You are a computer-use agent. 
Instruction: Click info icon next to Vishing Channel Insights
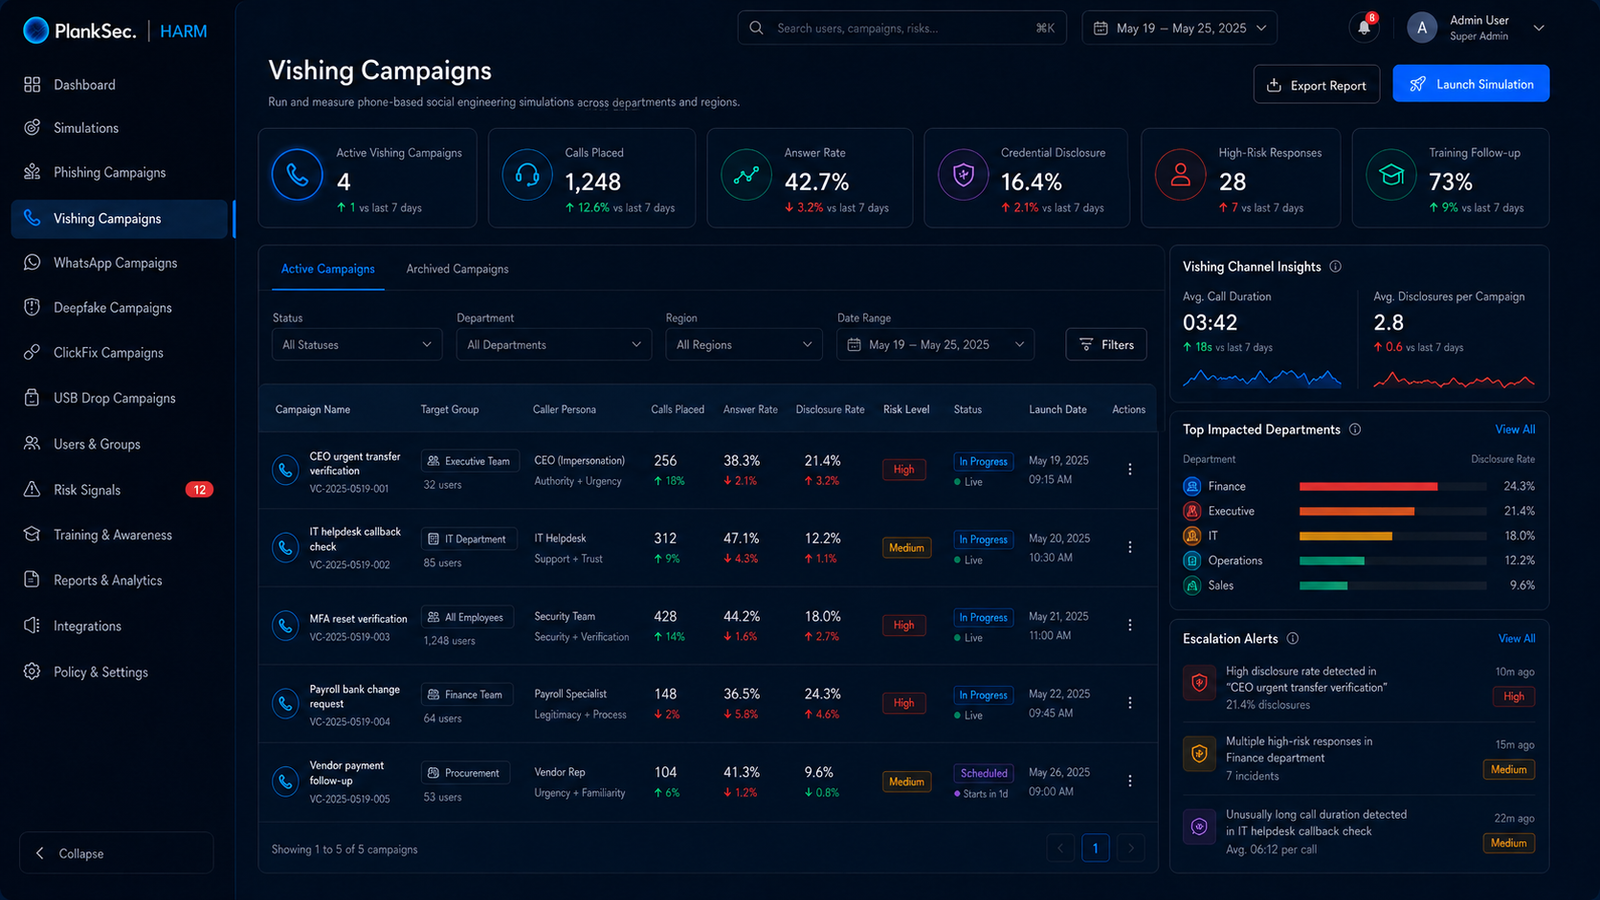(x=1335, y=267)
